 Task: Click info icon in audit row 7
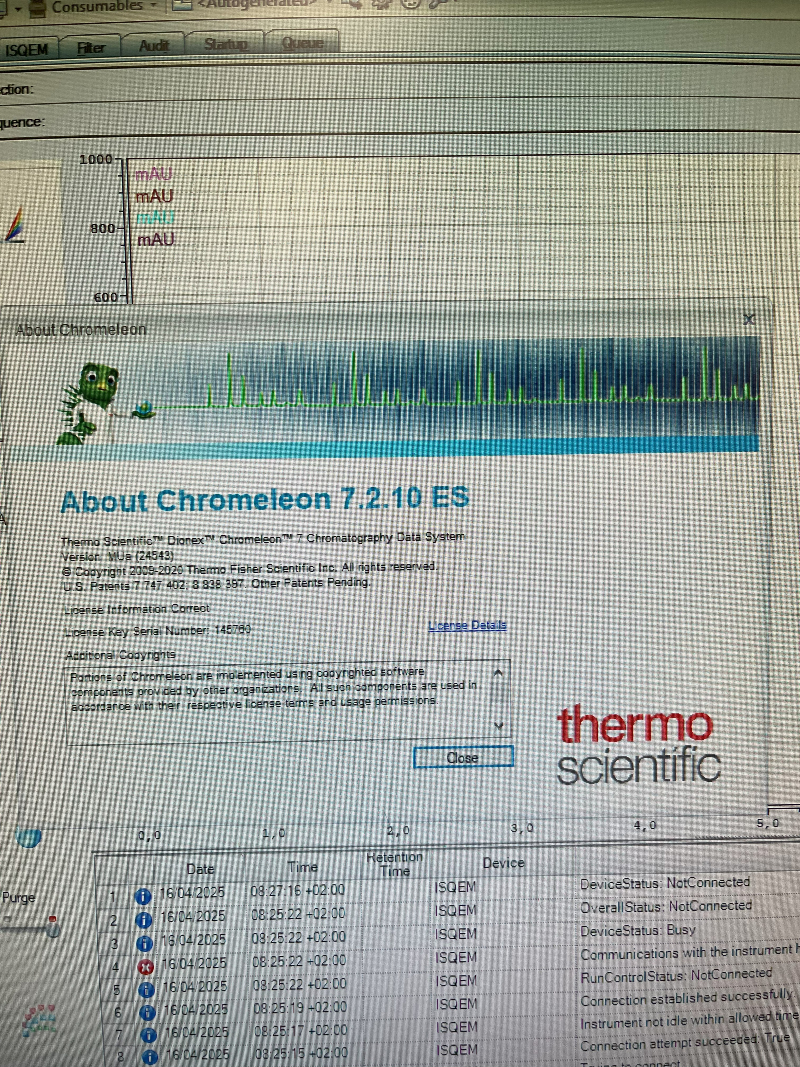click(x=148, y=1036)
